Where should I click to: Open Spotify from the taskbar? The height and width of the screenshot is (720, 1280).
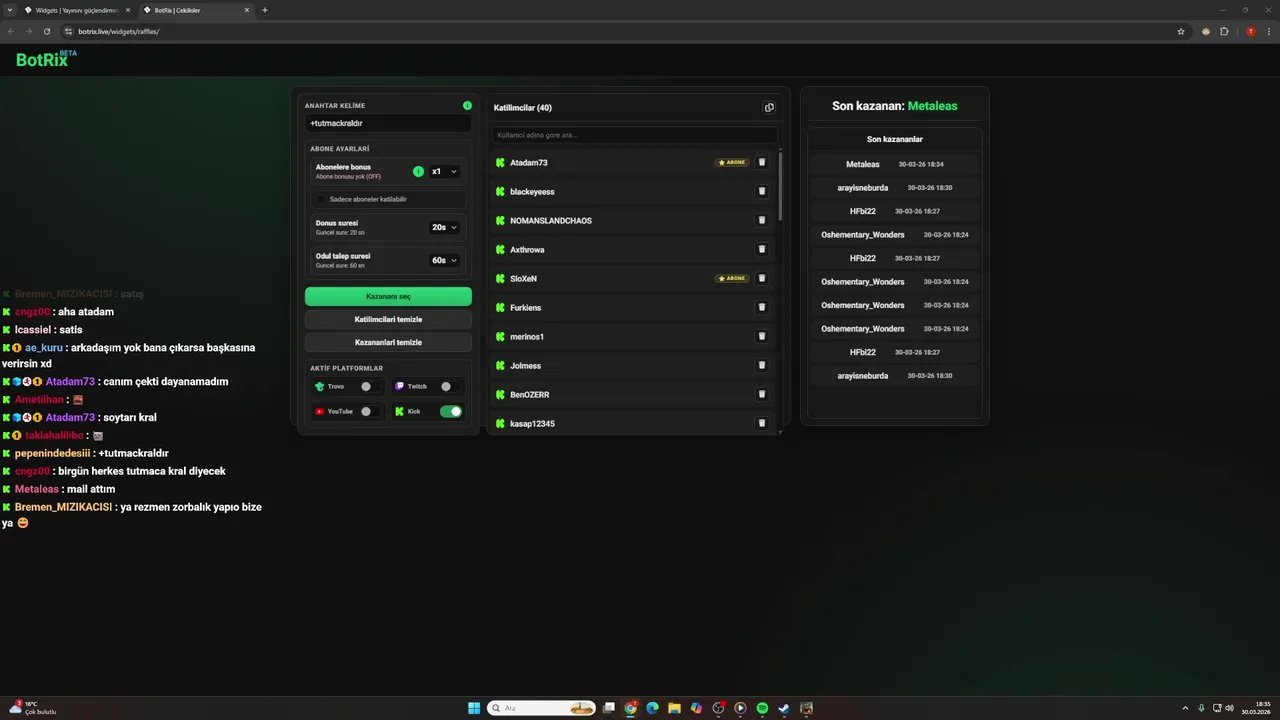click(762, 708)
